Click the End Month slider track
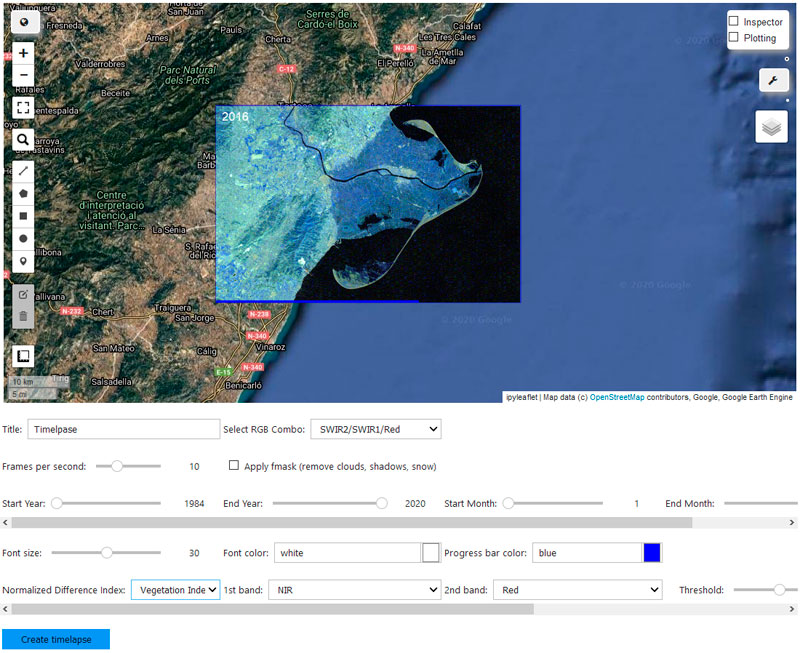 [761, 503]
